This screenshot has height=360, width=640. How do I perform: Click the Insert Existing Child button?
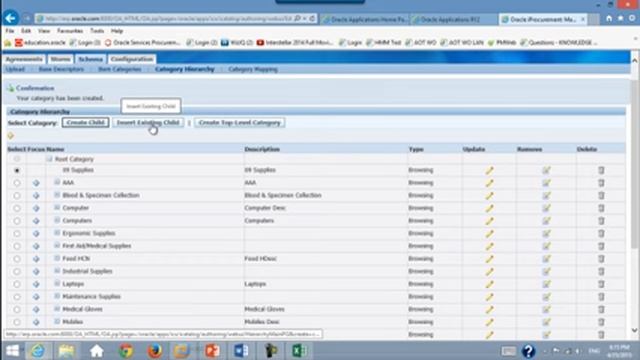pos(148,122)
